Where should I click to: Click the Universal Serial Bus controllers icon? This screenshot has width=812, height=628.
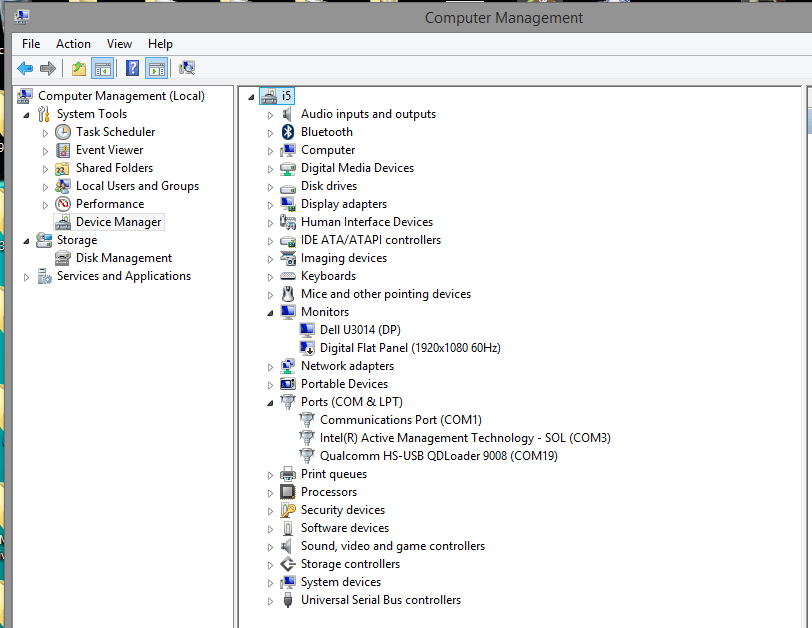point(288,600)
